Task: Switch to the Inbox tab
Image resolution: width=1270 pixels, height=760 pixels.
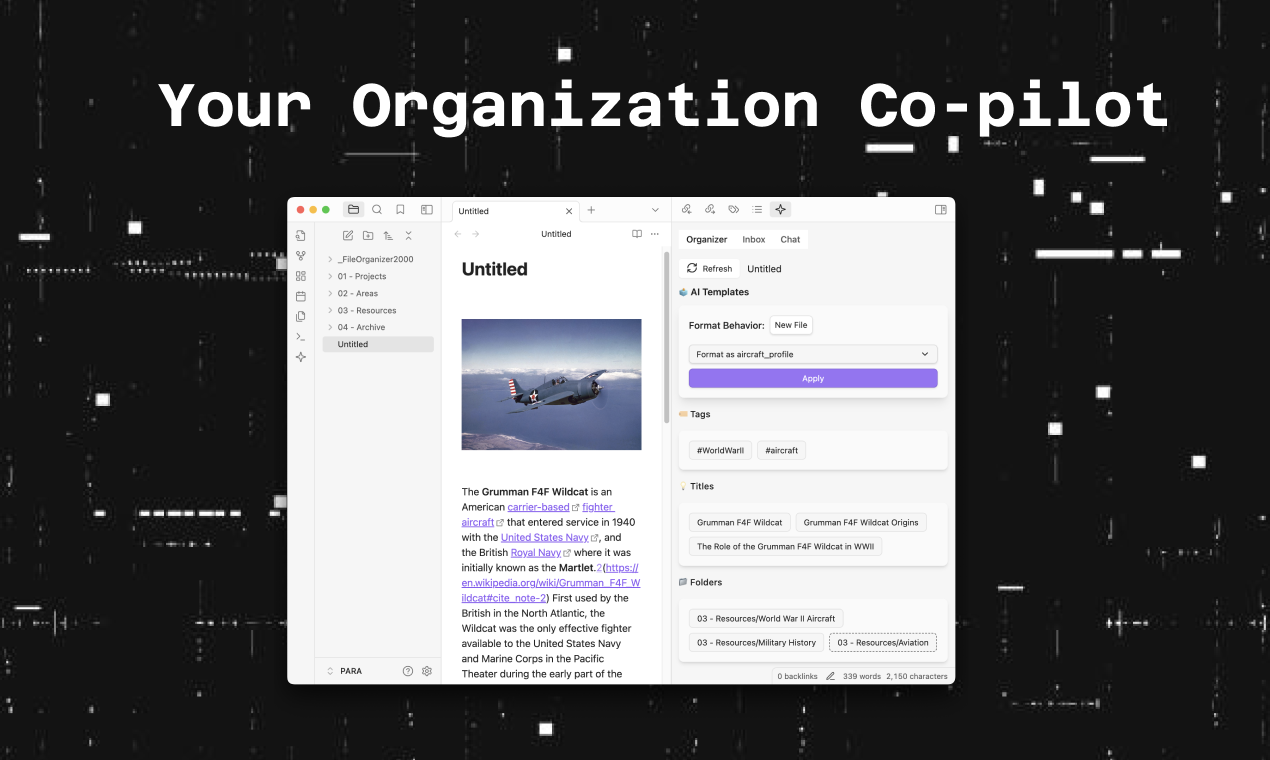Action: (754, 239)
